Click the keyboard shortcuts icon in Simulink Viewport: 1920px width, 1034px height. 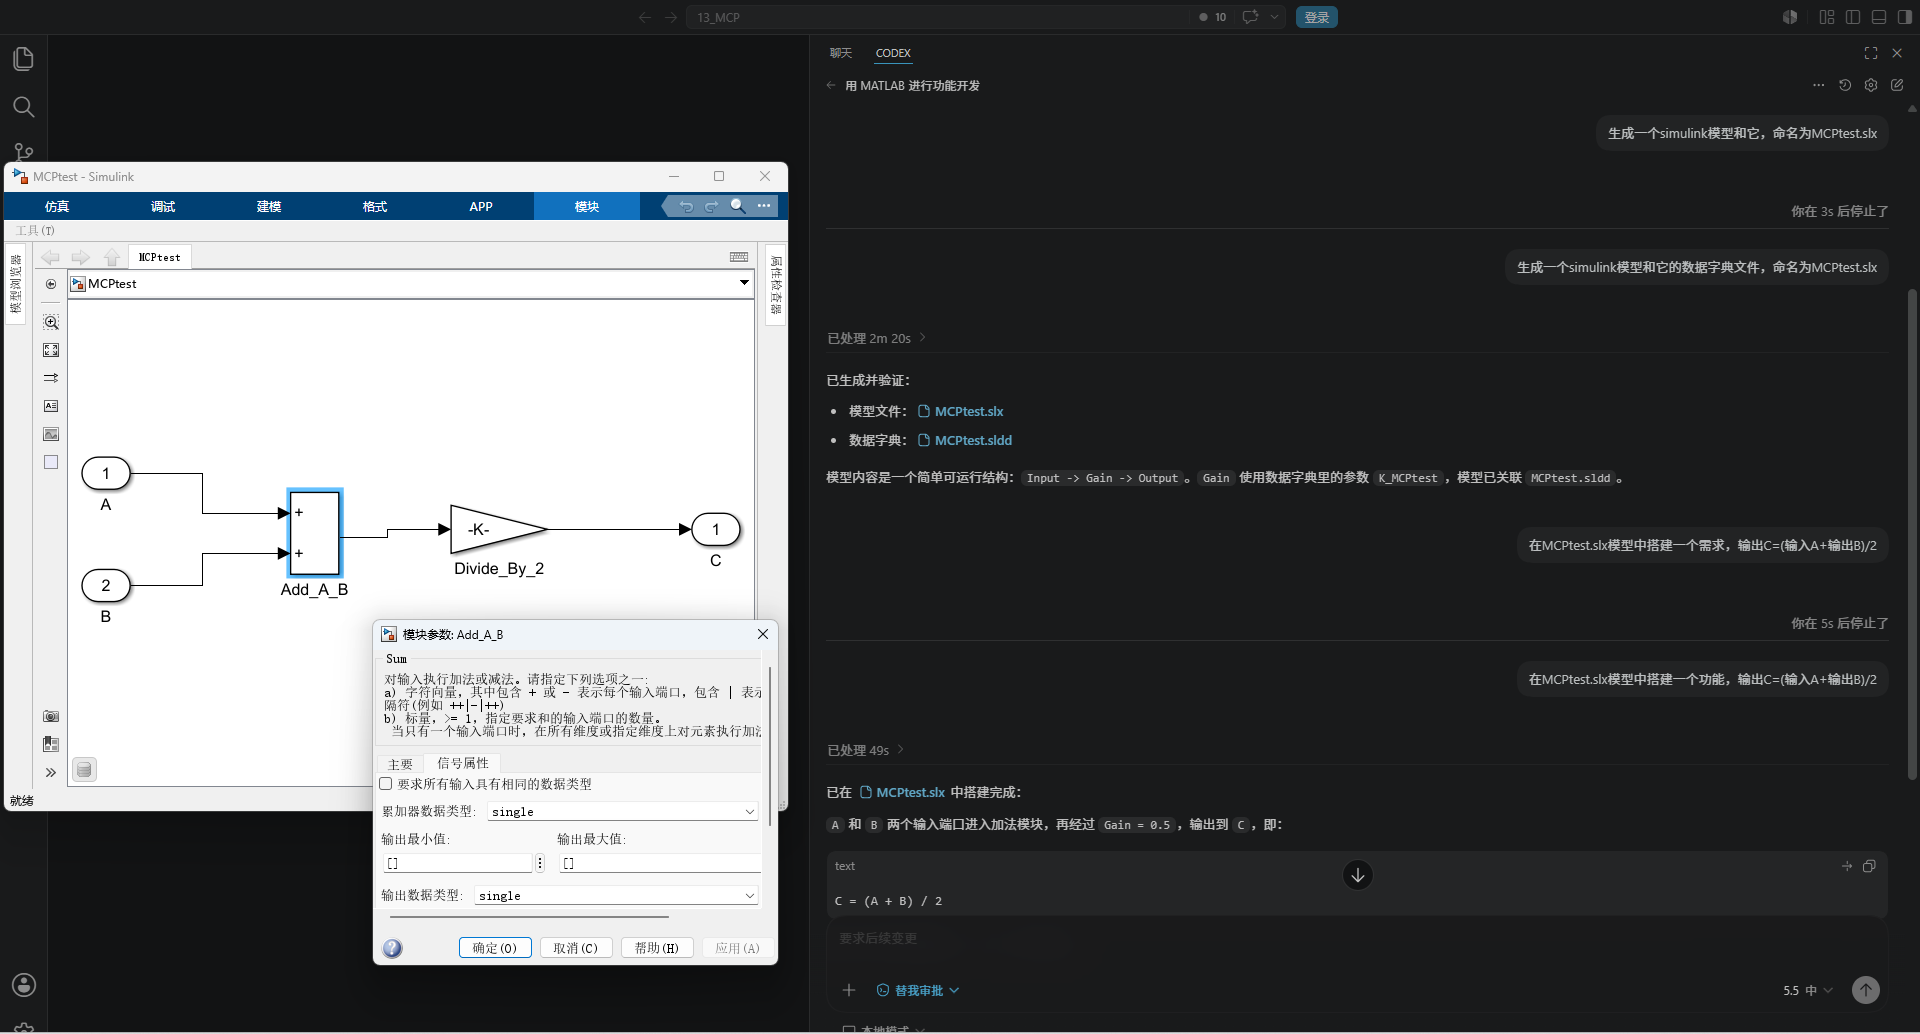coord(739,257)
